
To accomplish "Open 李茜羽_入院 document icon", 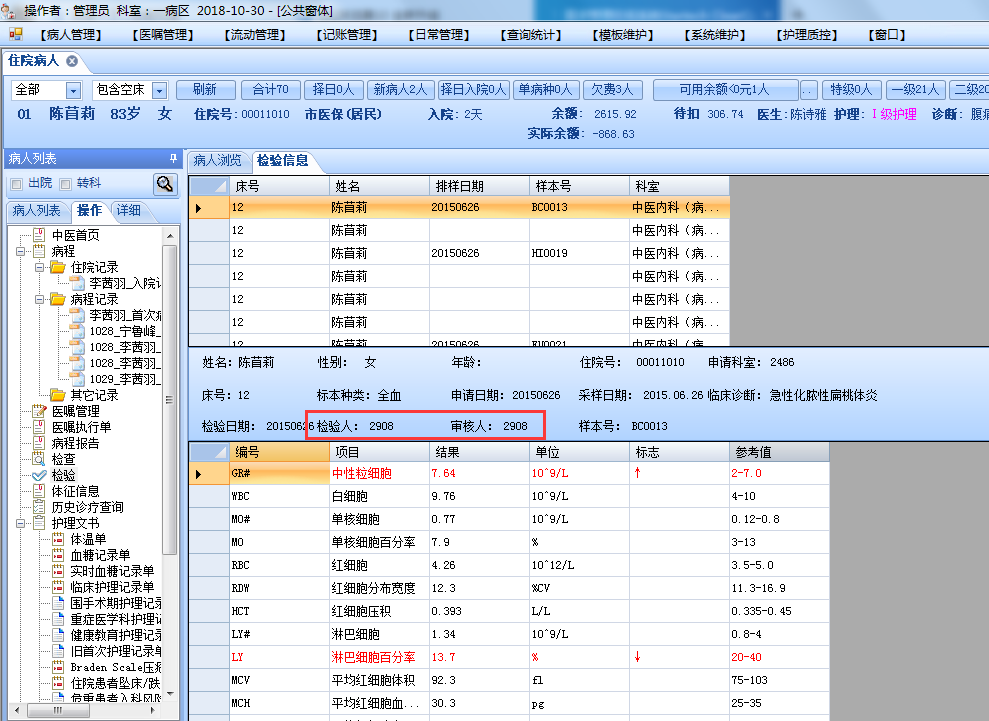I will (77, 283).
